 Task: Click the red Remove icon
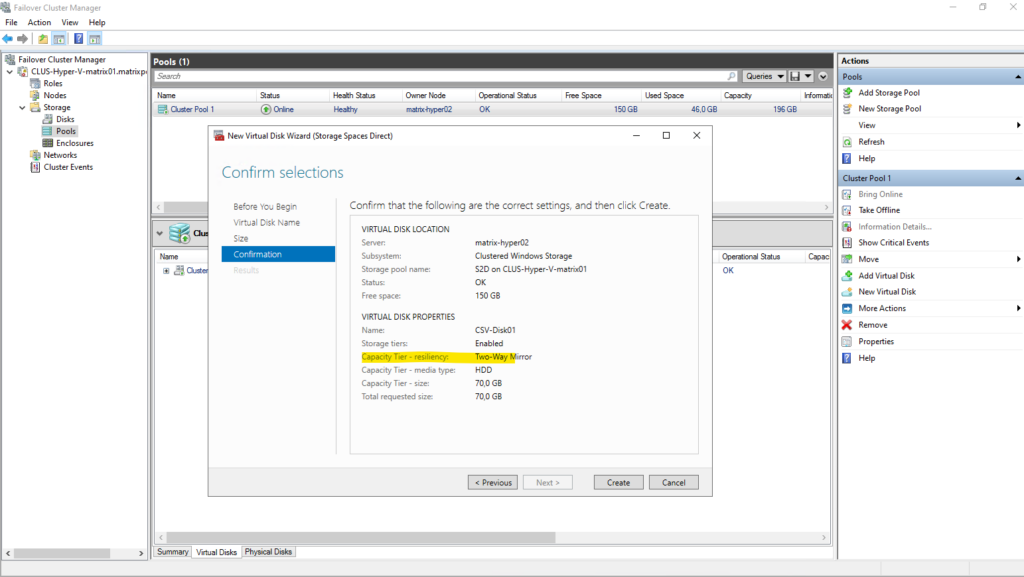click(847, 325)
